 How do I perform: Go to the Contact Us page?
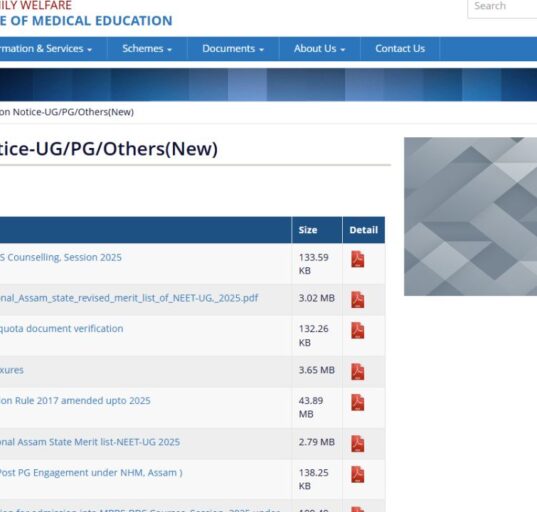tap(400, 49)
